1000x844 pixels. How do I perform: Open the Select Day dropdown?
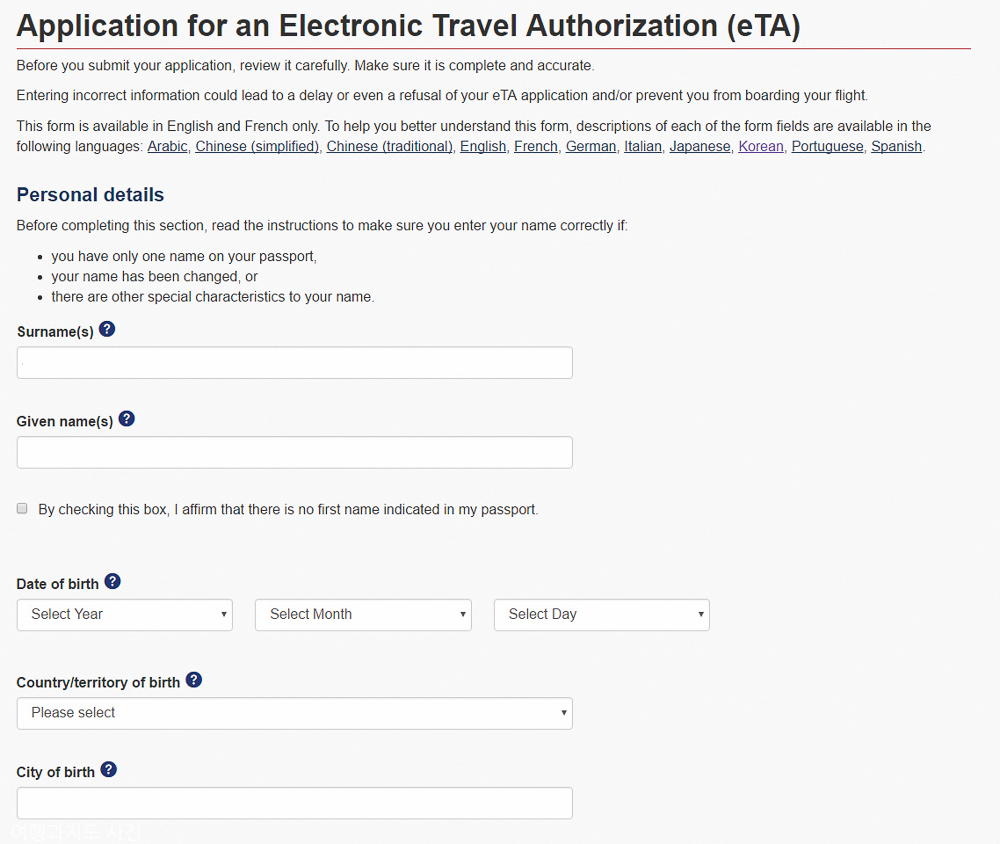click(602, 614)
